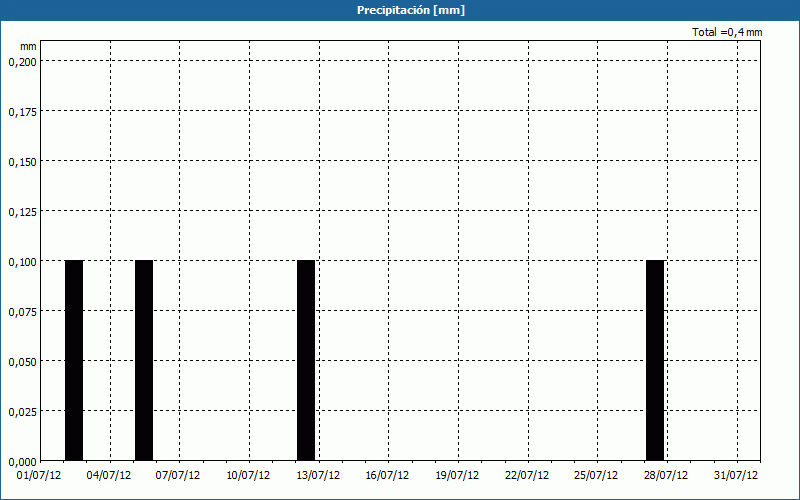Click the 25/07/12 date label
This screenshot has width=800, height=500.
(x=596, y=476)
